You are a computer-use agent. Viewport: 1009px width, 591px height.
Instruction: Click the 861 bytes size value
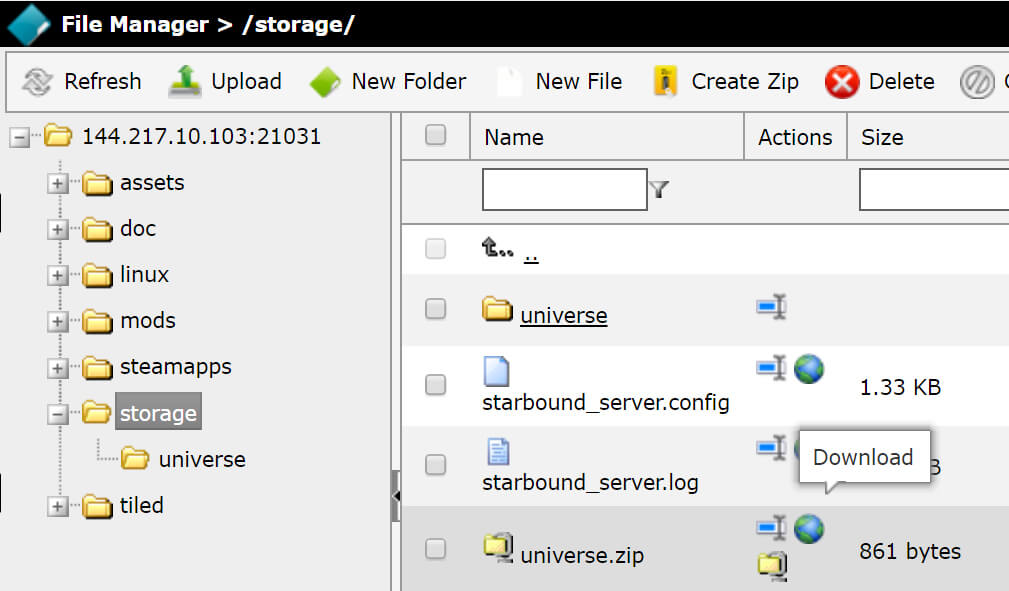(x=910, y=551)
